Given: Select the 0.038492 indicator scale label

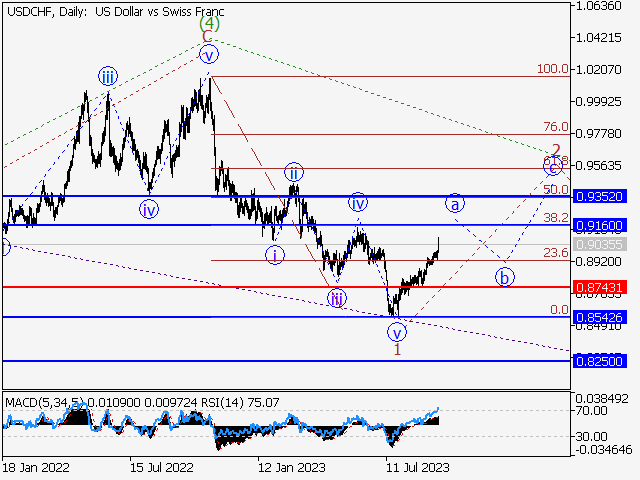Looking at the screenshot, I should click(602, 398).
